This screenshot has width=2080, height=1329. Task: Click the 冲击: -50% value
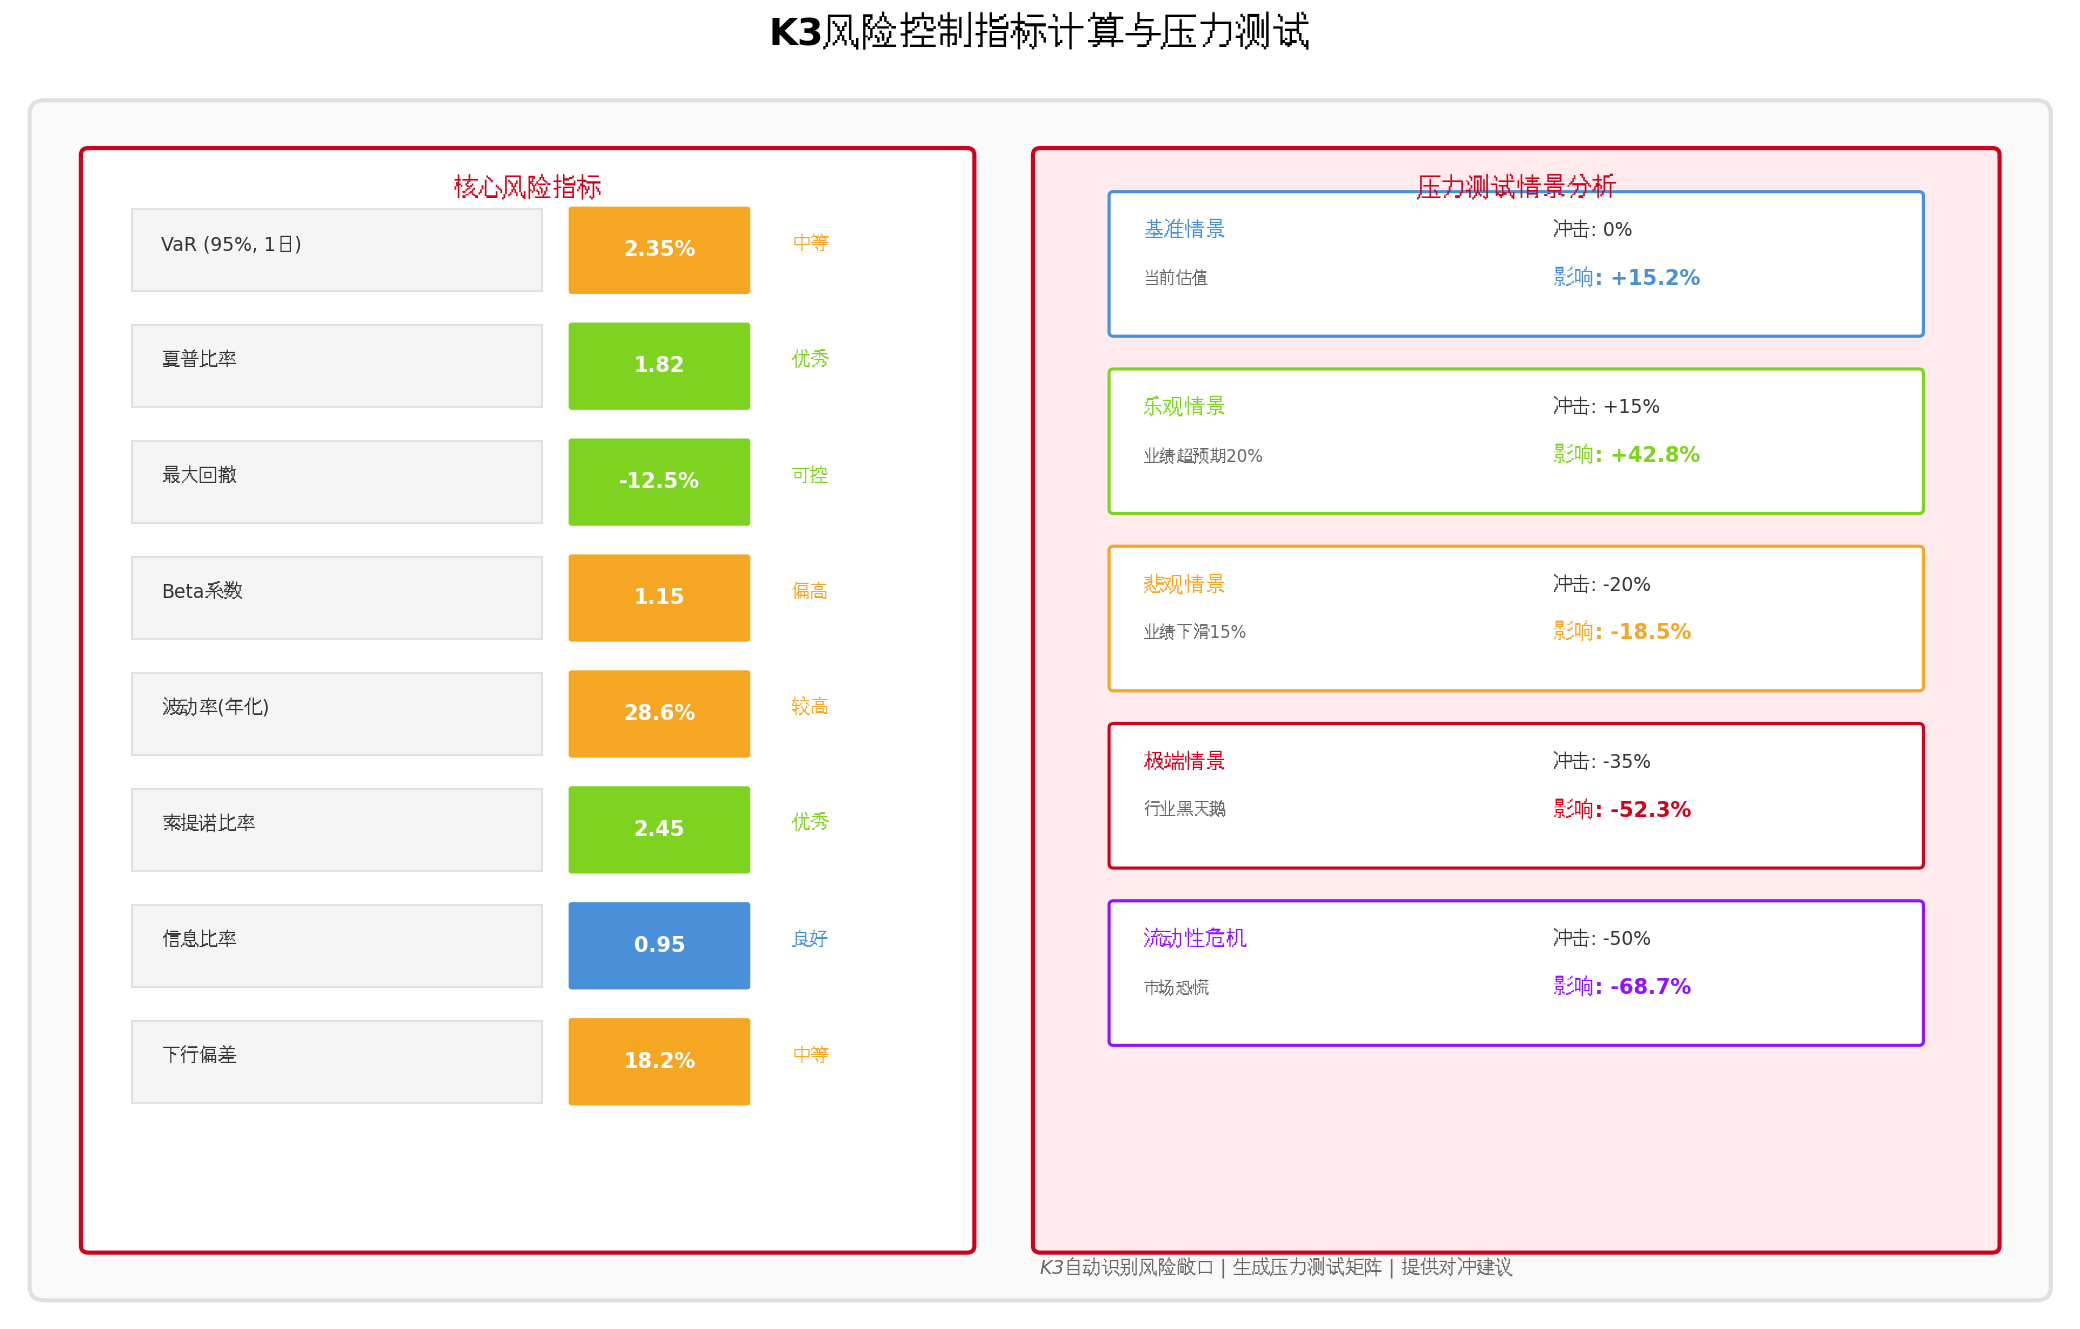coord(1601,938)
